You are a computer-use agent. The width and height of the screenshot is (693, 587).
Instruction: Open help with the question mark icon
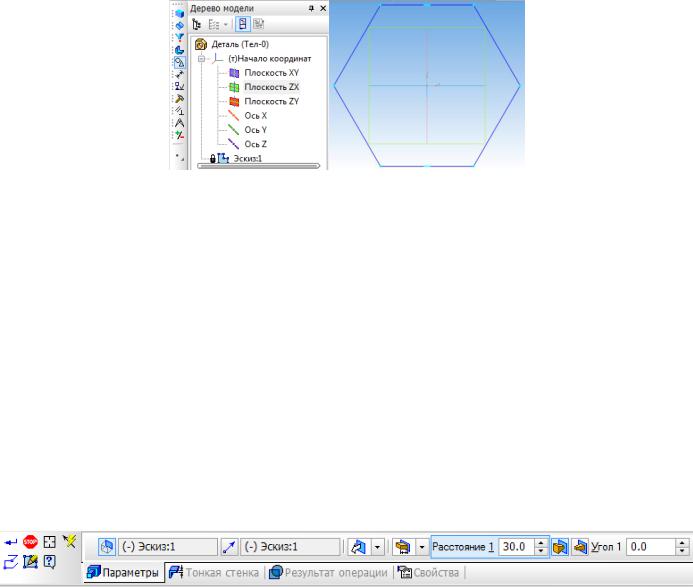tap(50, 562)
